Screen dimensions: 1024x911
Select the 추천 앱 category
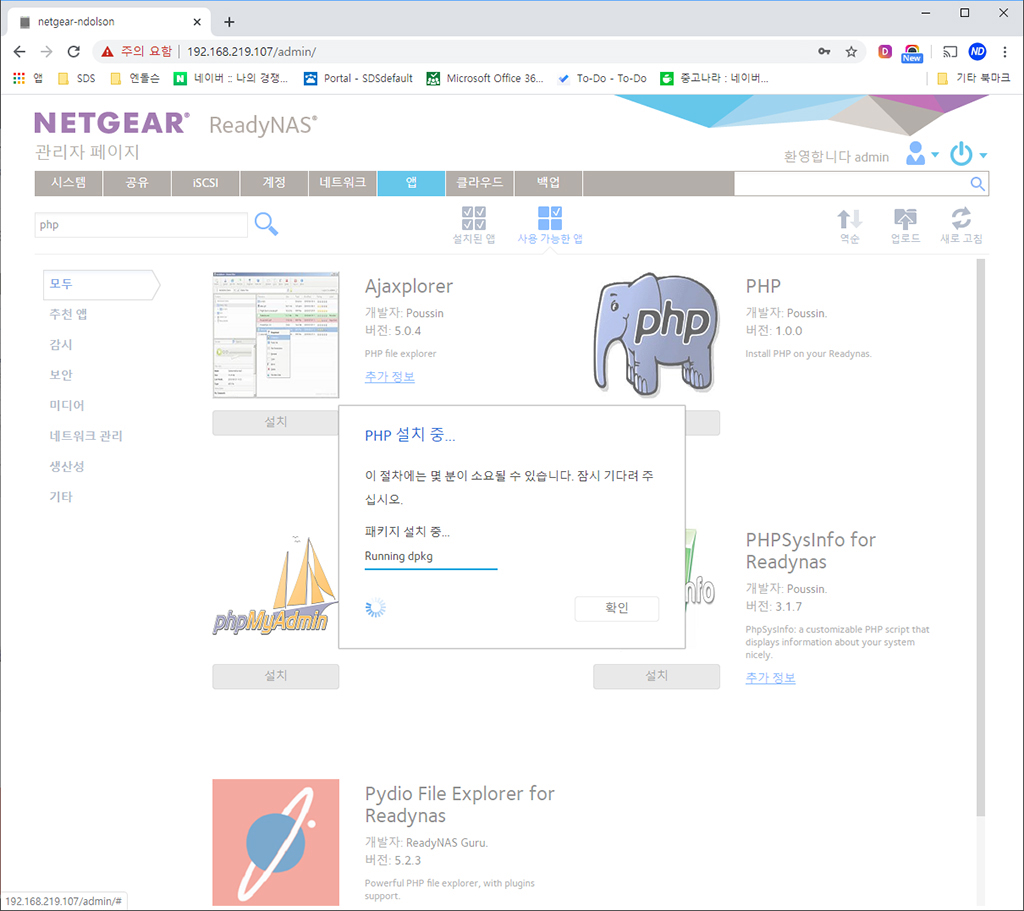[69, 314]
